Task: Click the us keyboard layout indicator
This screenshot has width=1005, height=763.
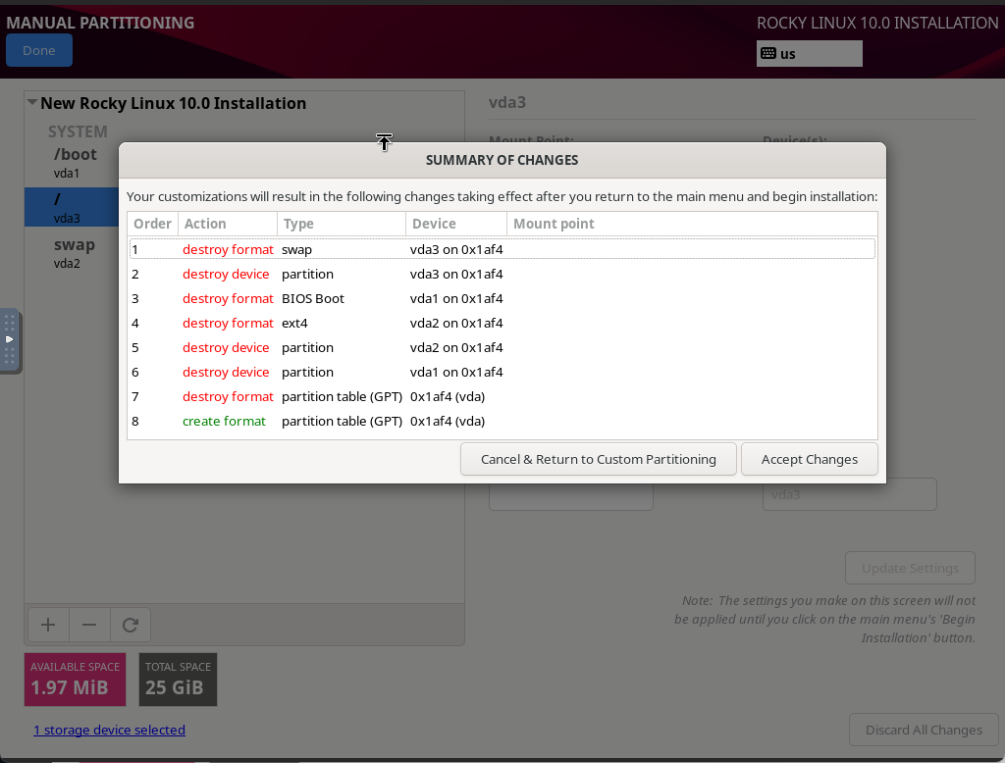Action: click(x=809, y=54)
